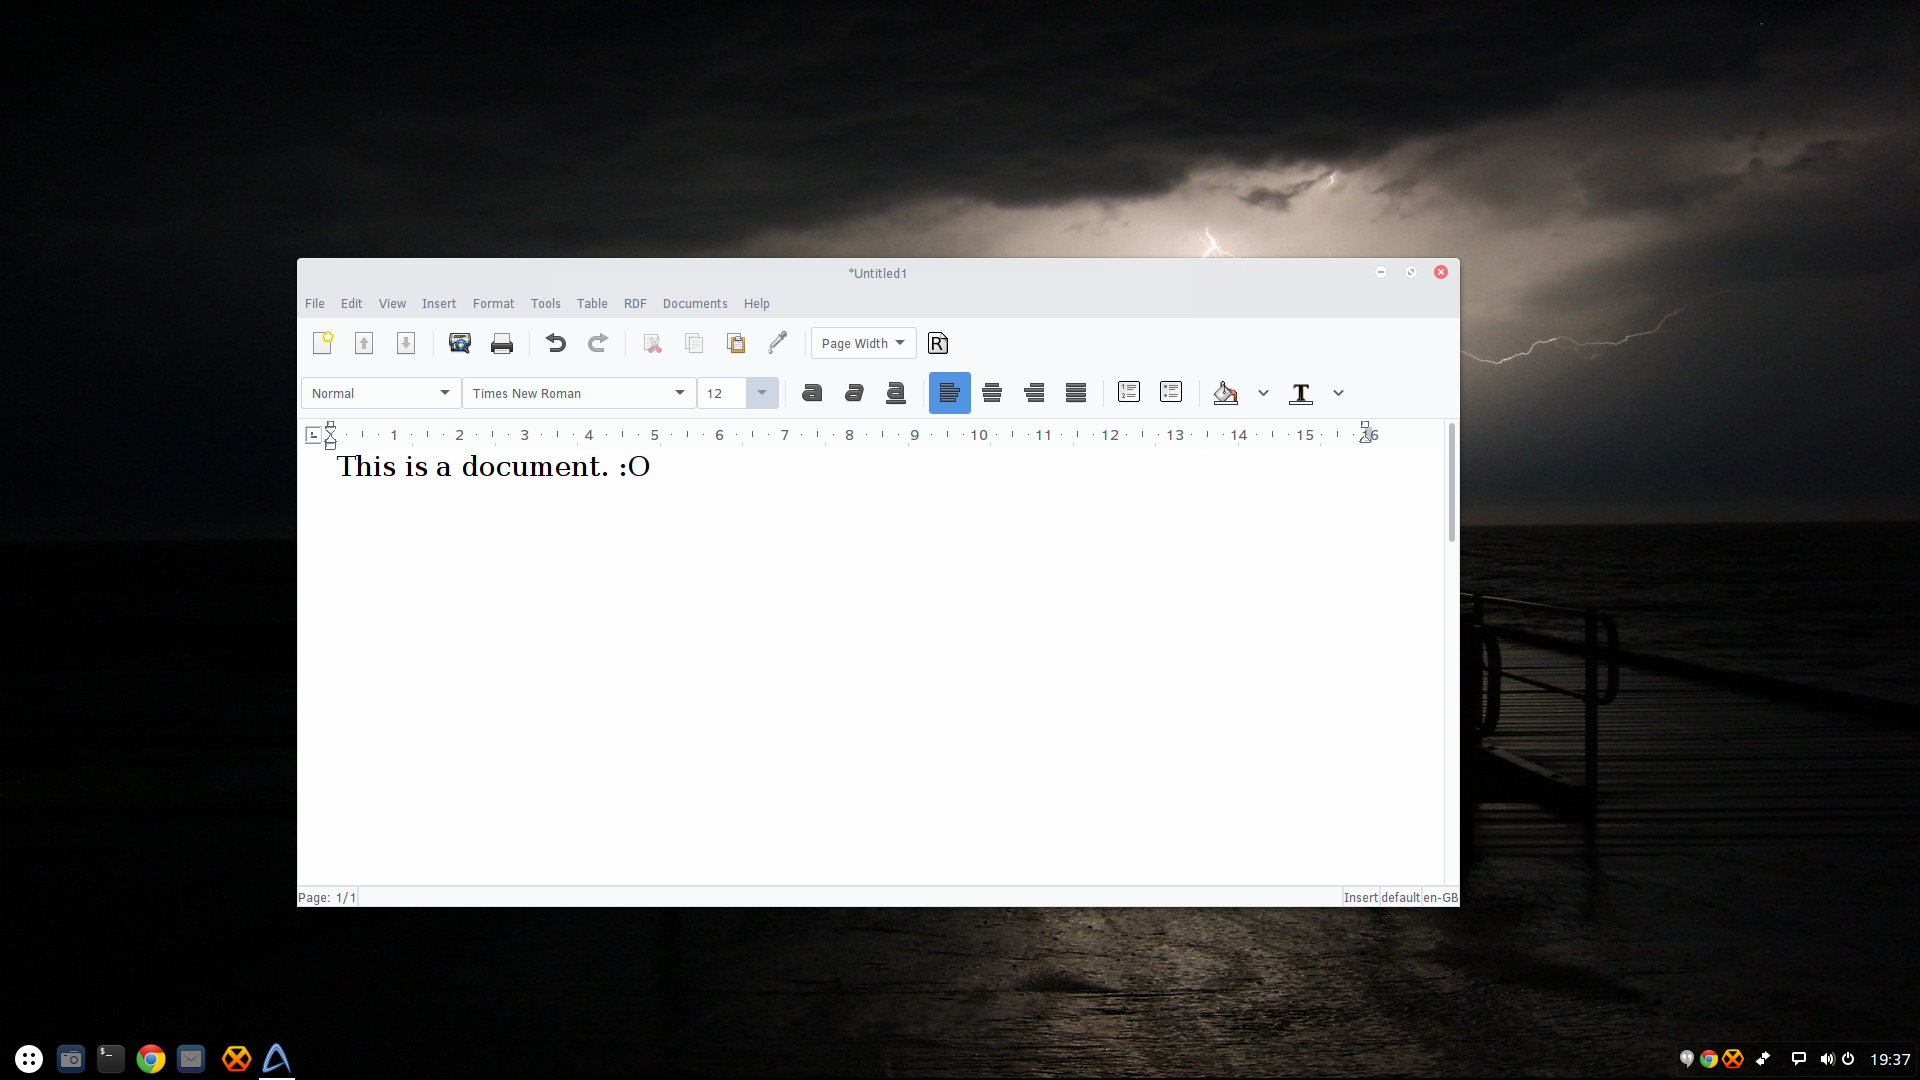Open the Format menu

point(493,303)
